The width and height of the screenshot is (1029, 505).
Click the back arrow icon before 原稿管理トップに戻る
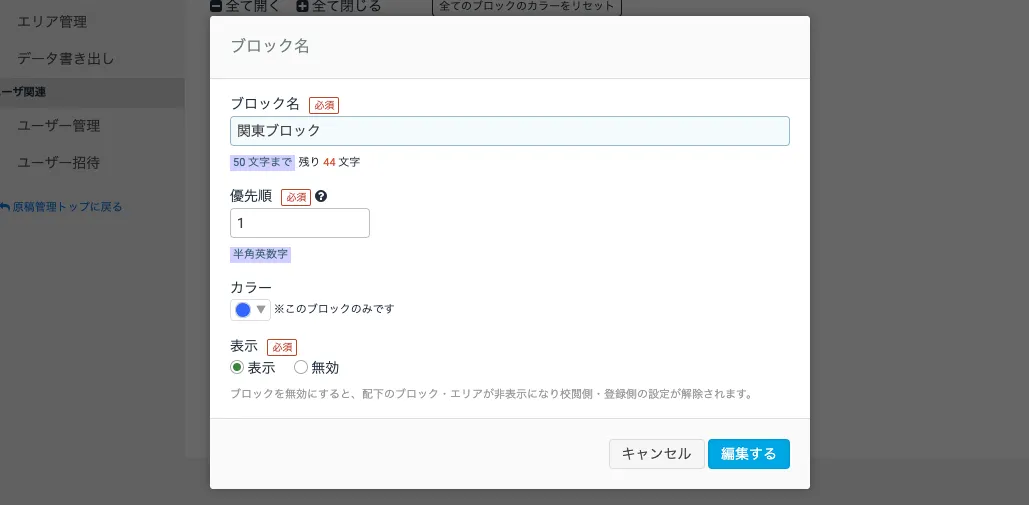[4, 207]
